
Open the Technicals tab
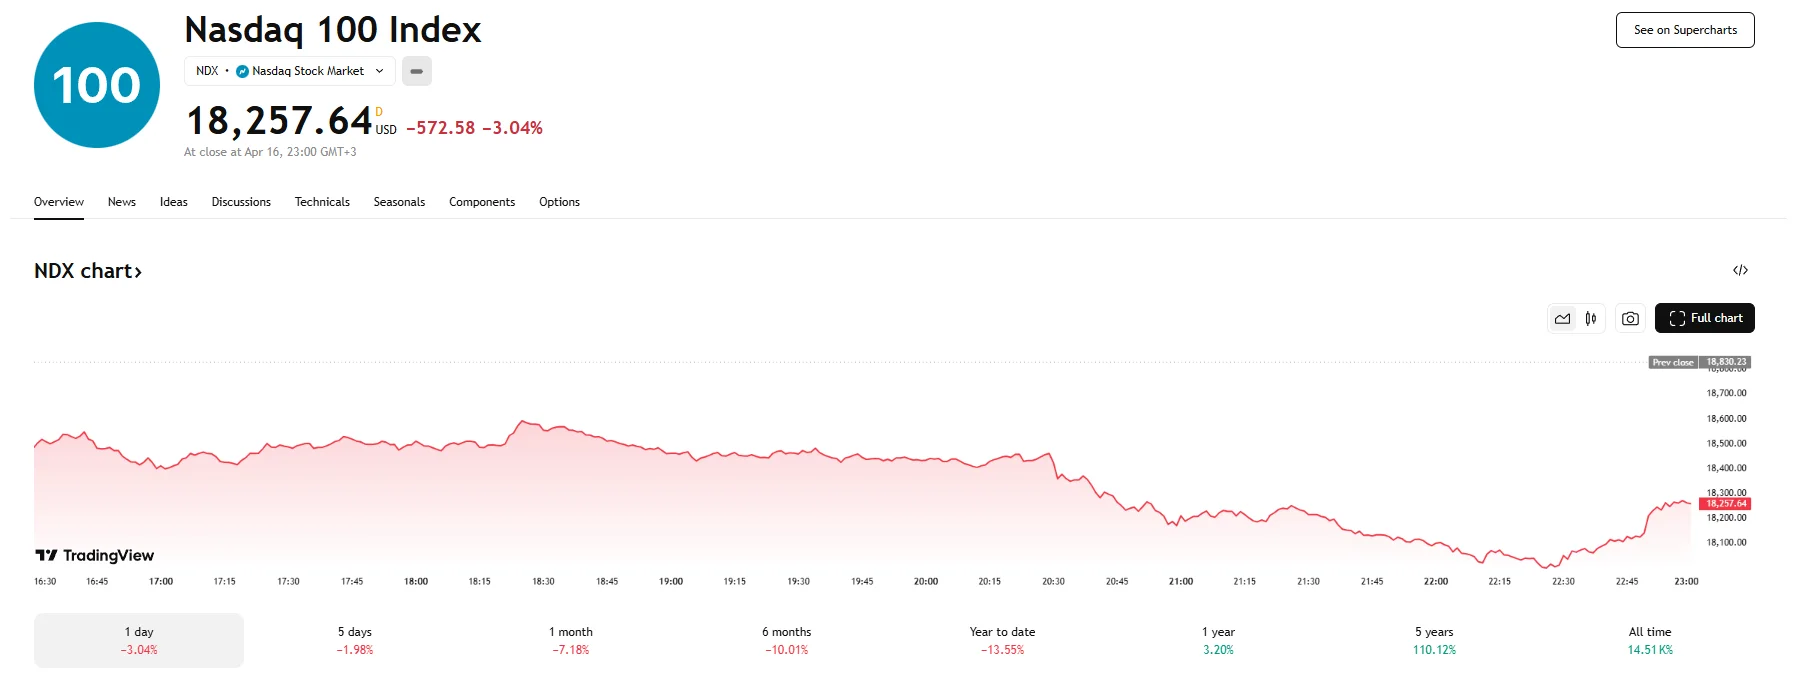coord(322,202)
